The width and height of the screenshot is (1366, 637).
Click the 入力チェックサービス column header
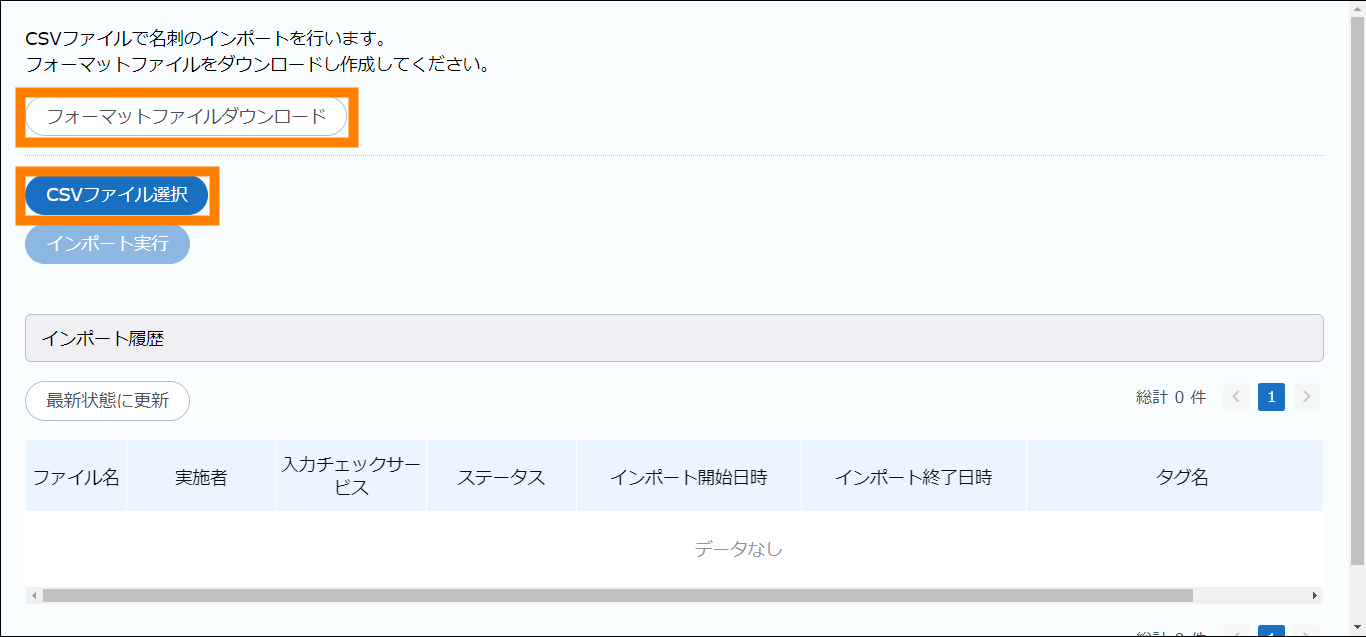(x=351, y=477)
